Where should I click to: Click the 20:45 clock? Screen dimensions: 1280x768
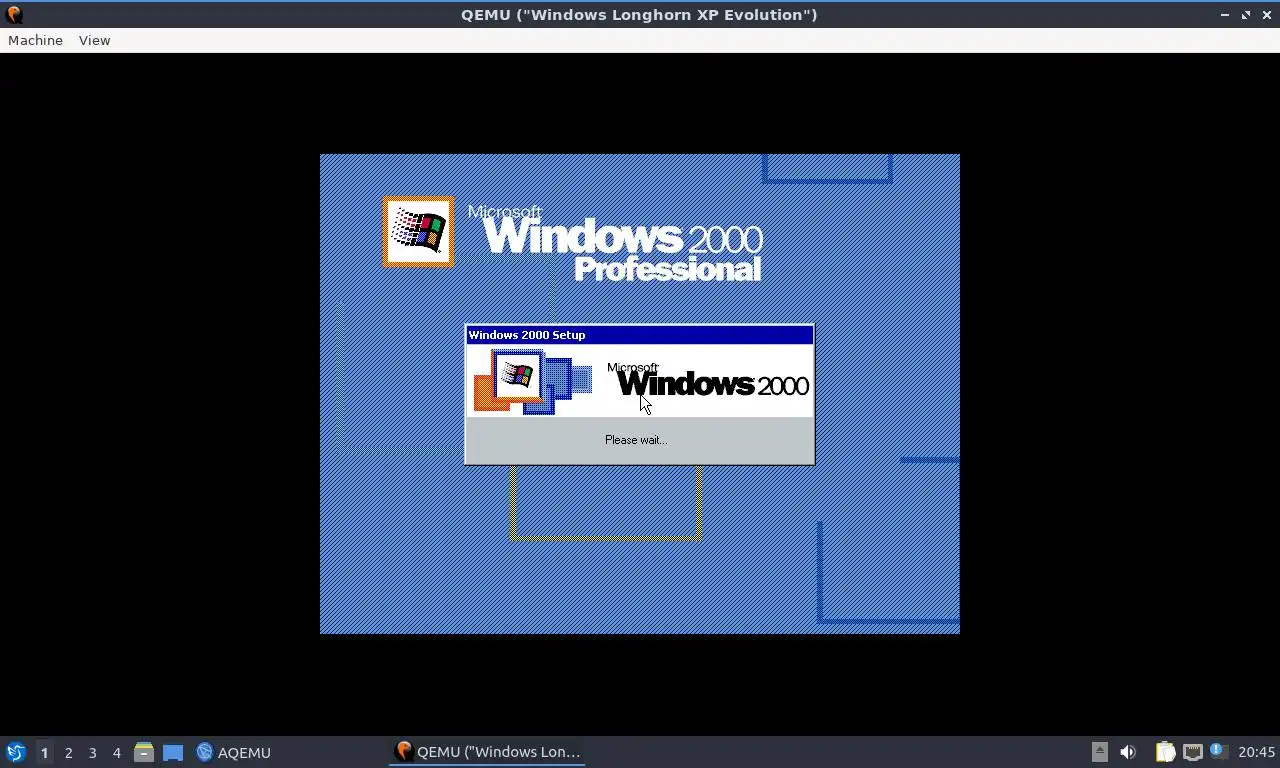1256,752
